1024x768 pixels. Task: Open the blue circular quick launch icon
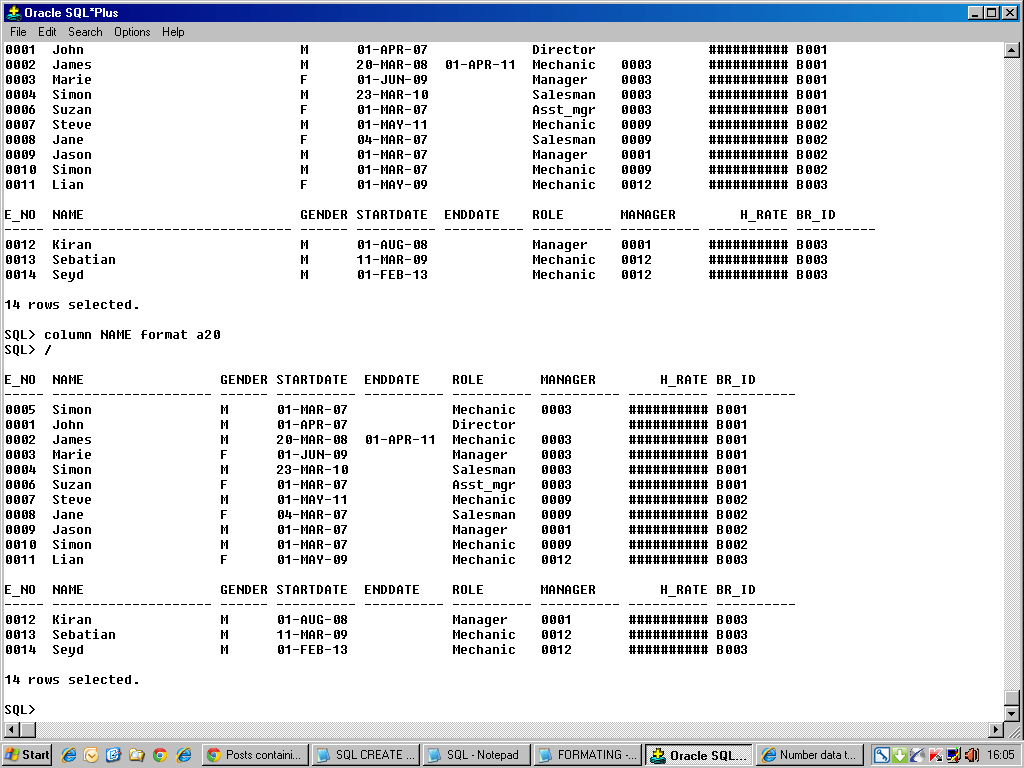tap(113, 755)
